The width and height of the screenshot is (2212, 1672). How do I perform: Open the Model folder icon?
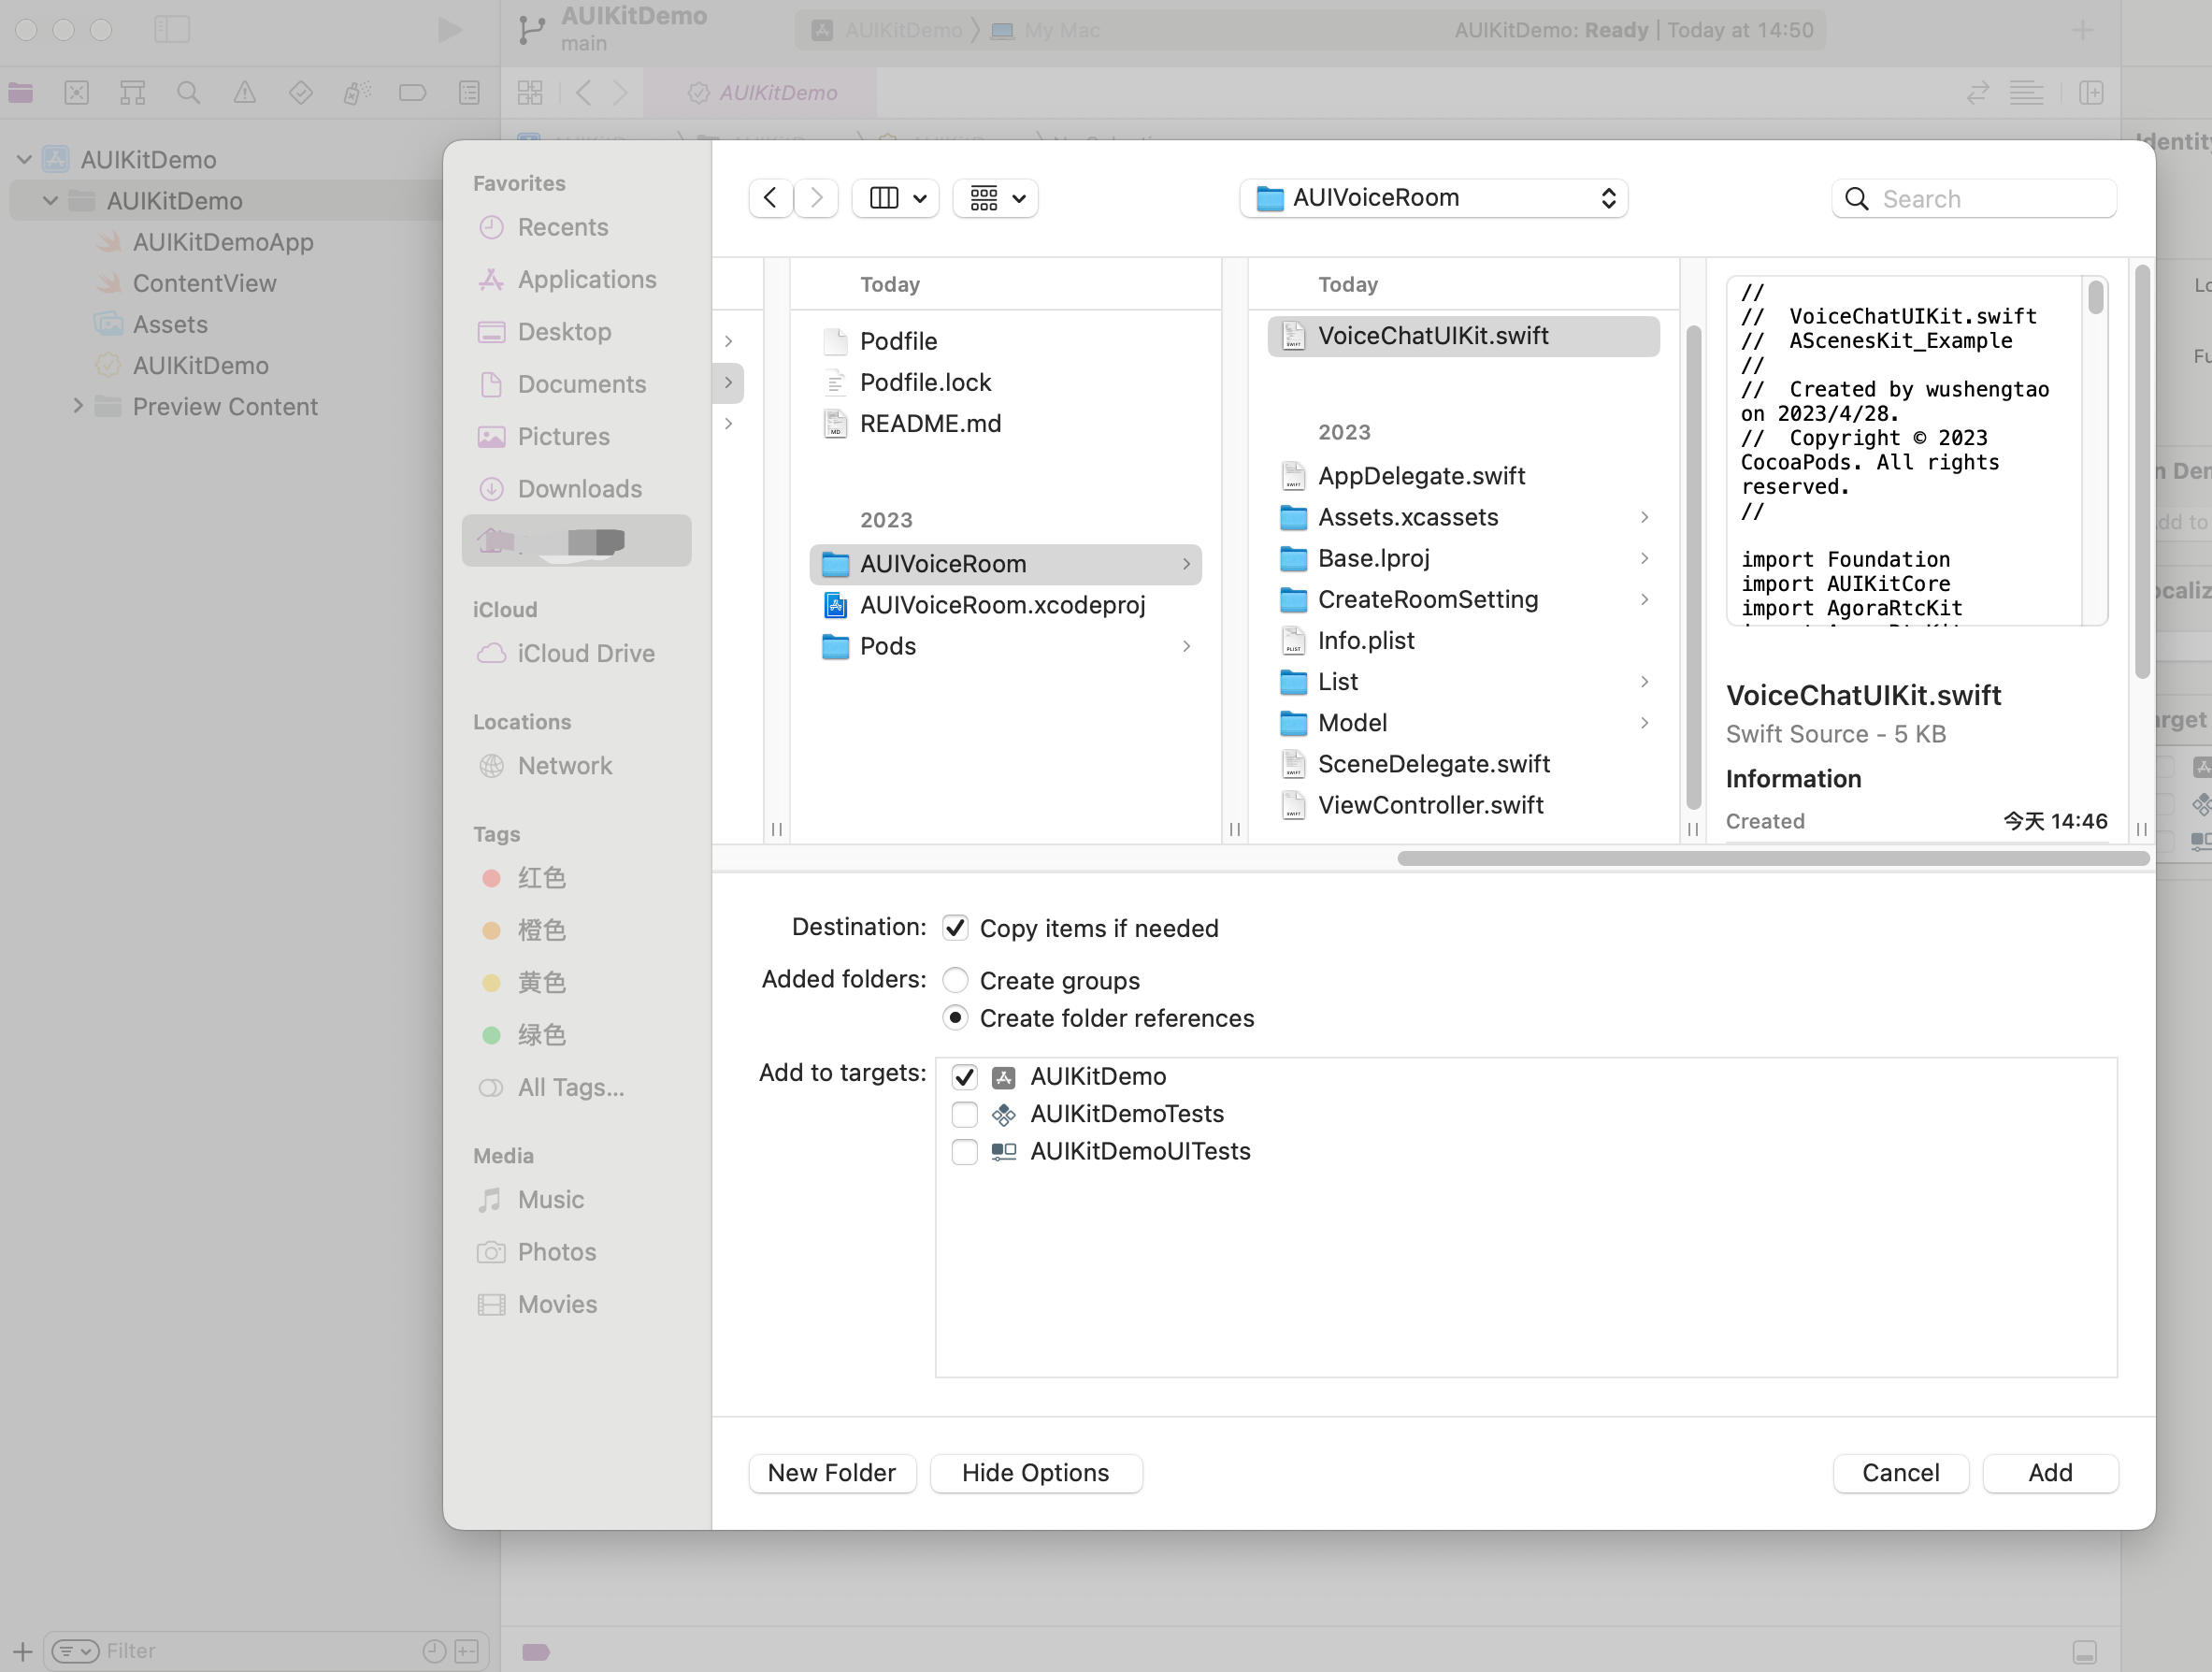point(1293,722)
